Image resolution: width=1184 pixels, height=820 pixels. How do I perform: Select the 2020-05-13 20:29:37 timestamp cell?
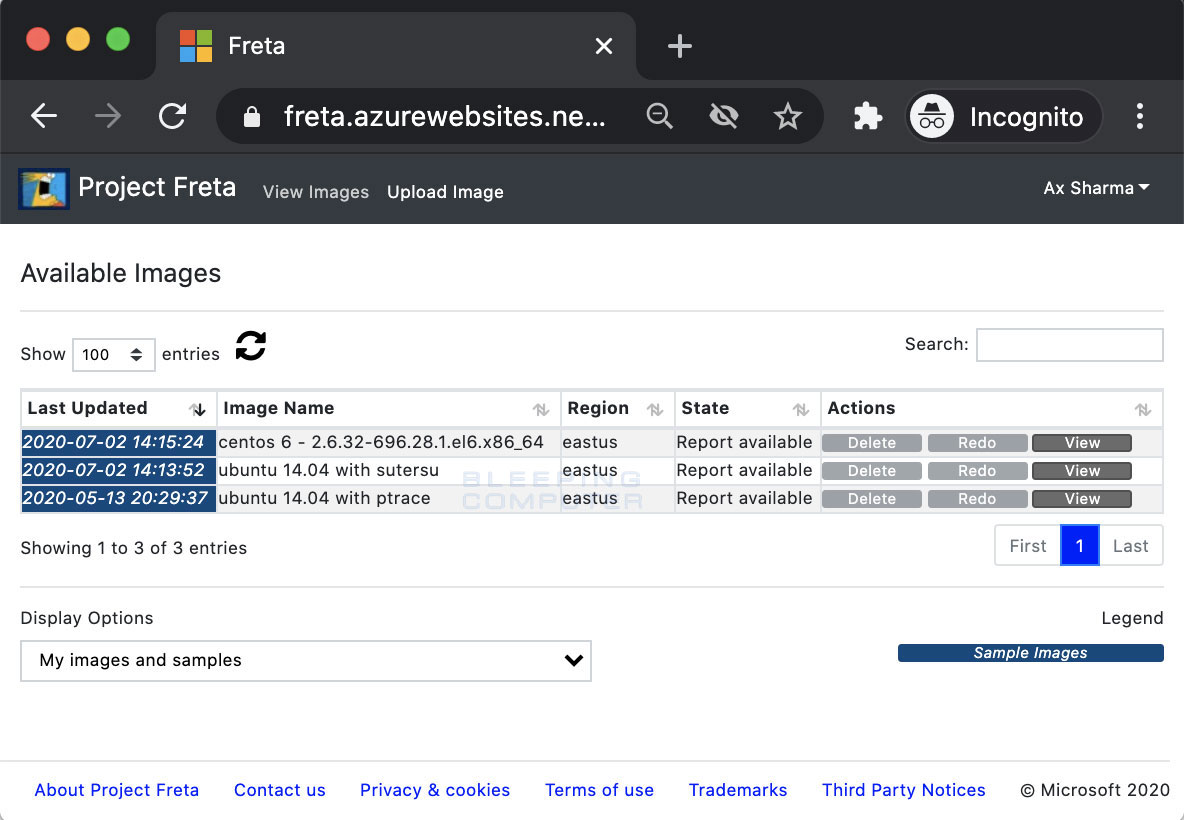point(119,498)
